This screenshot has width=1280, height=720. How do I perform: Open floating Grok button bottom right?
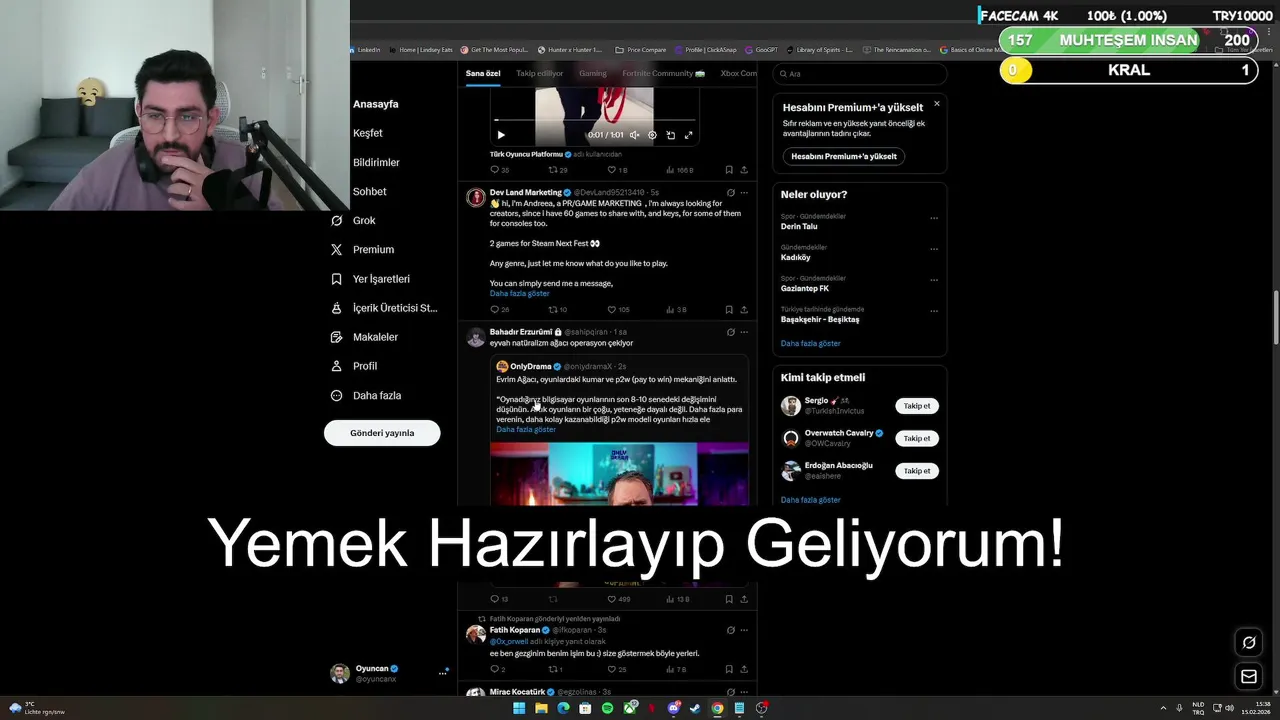1249,642
